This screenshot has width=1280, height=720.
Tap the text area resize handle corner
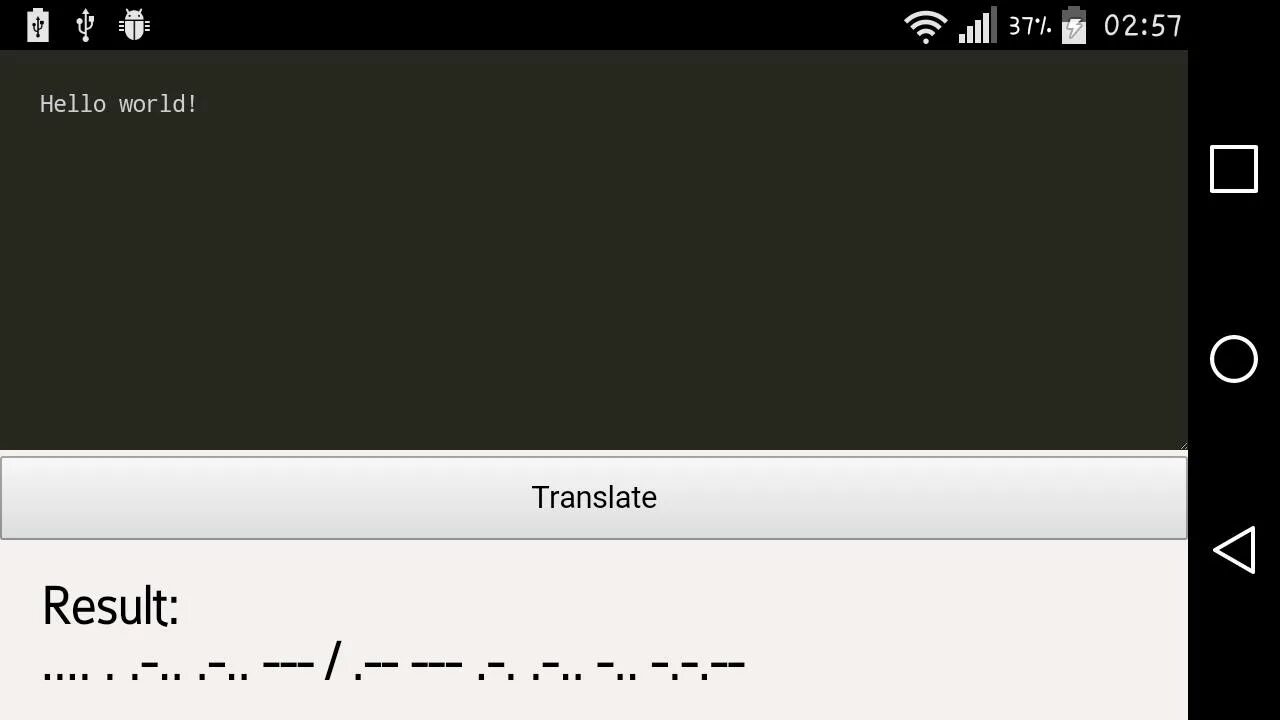pyautogui.click(x=1181, y=445)
